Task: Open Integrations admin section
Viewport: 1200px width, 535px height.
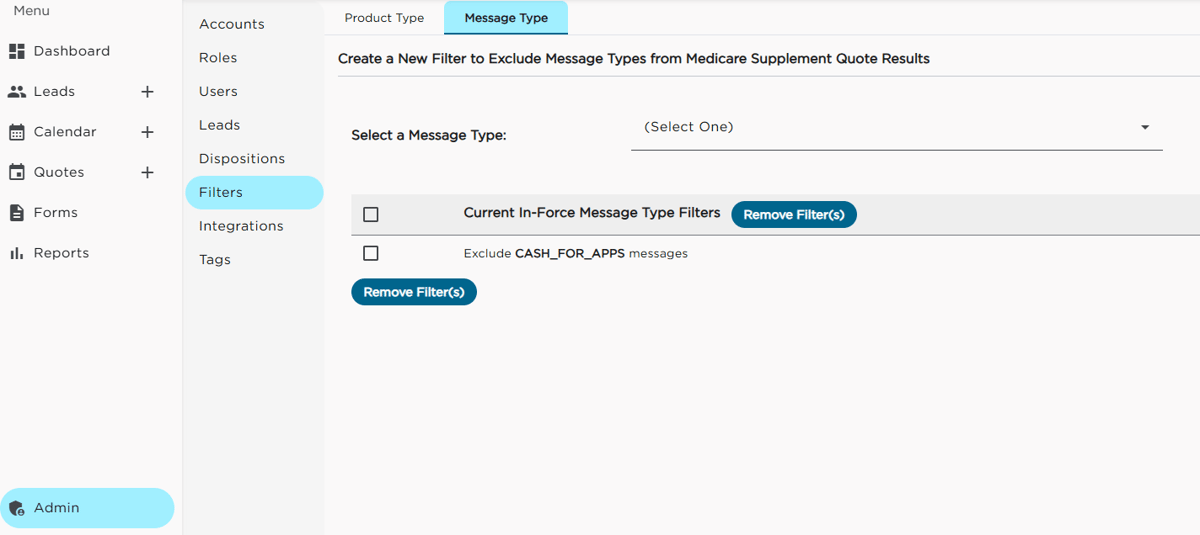Action: [x=241, y=226]
